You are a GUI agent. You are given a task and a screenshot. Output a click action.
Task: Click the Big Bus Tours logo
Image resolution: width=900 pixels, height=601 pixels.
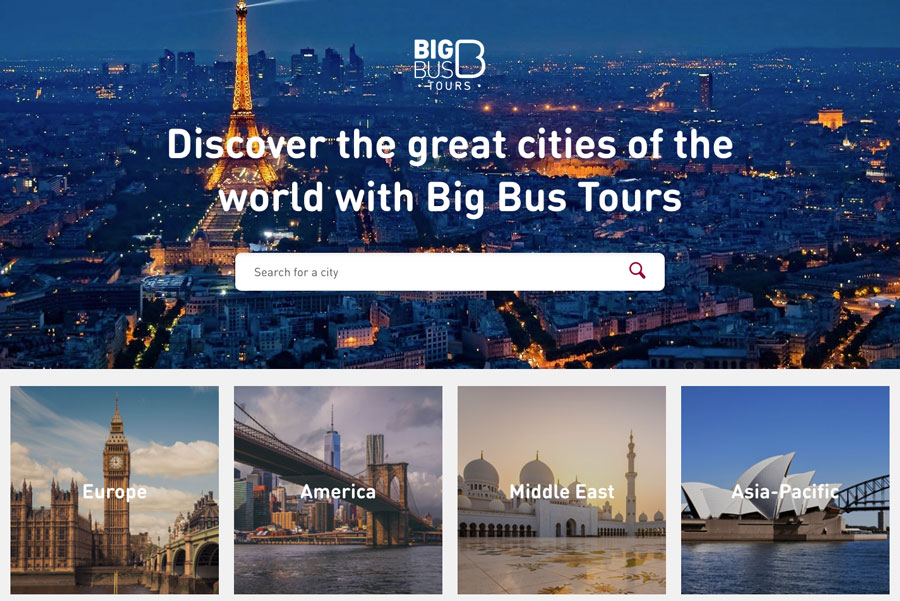pos(449,65)
